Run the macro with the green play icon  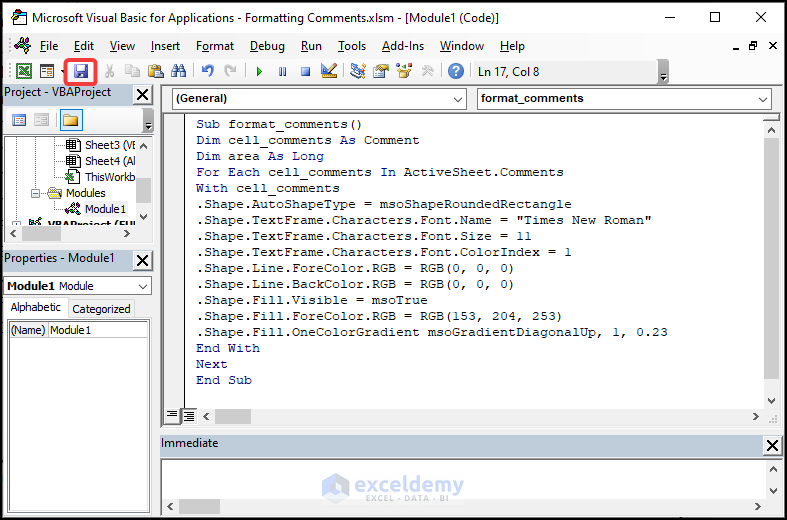pyautogui.click(x=259, y=72)
